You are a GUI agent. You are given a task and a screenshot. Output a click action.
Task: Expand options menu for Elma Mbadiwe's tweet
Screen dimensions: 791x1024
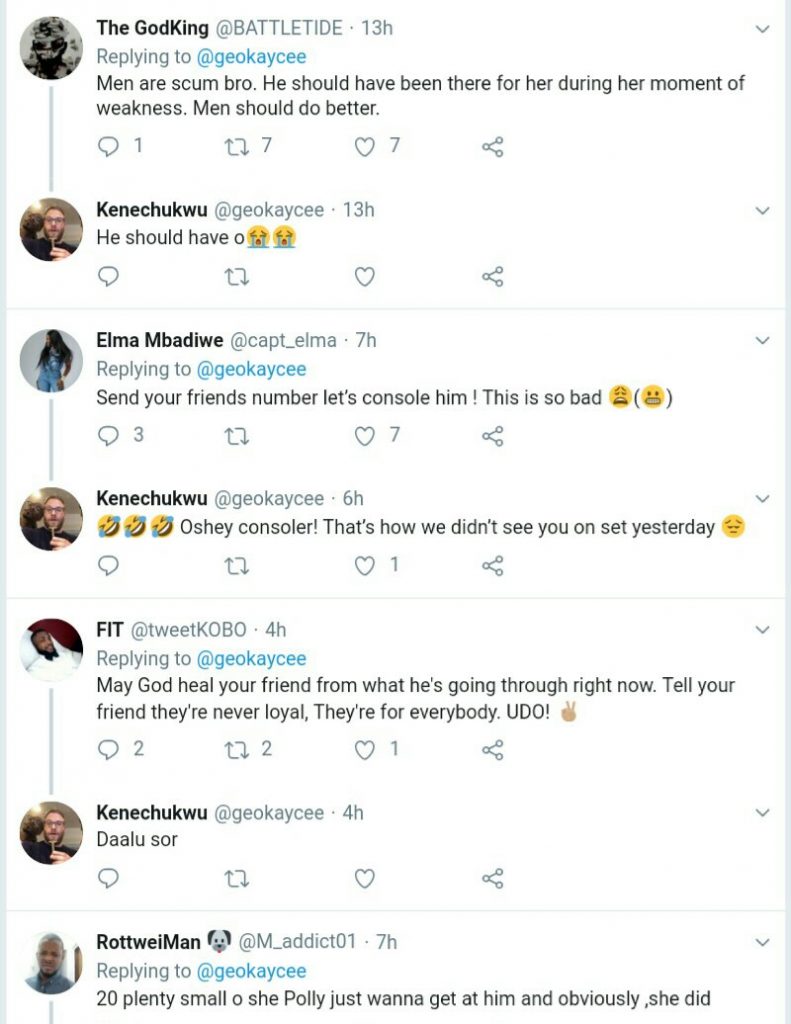point(762,341)
